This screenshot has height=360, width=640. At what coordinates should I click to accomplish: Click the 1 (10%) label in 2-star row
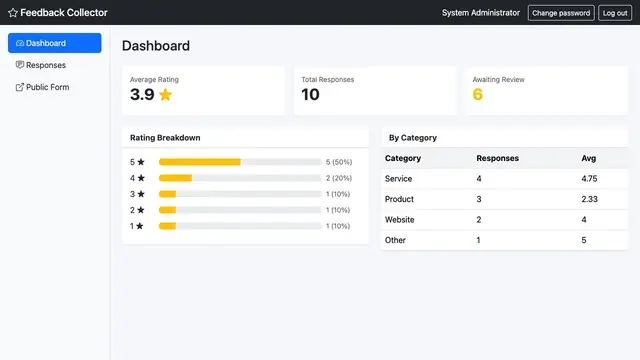(x=338, y=210)
